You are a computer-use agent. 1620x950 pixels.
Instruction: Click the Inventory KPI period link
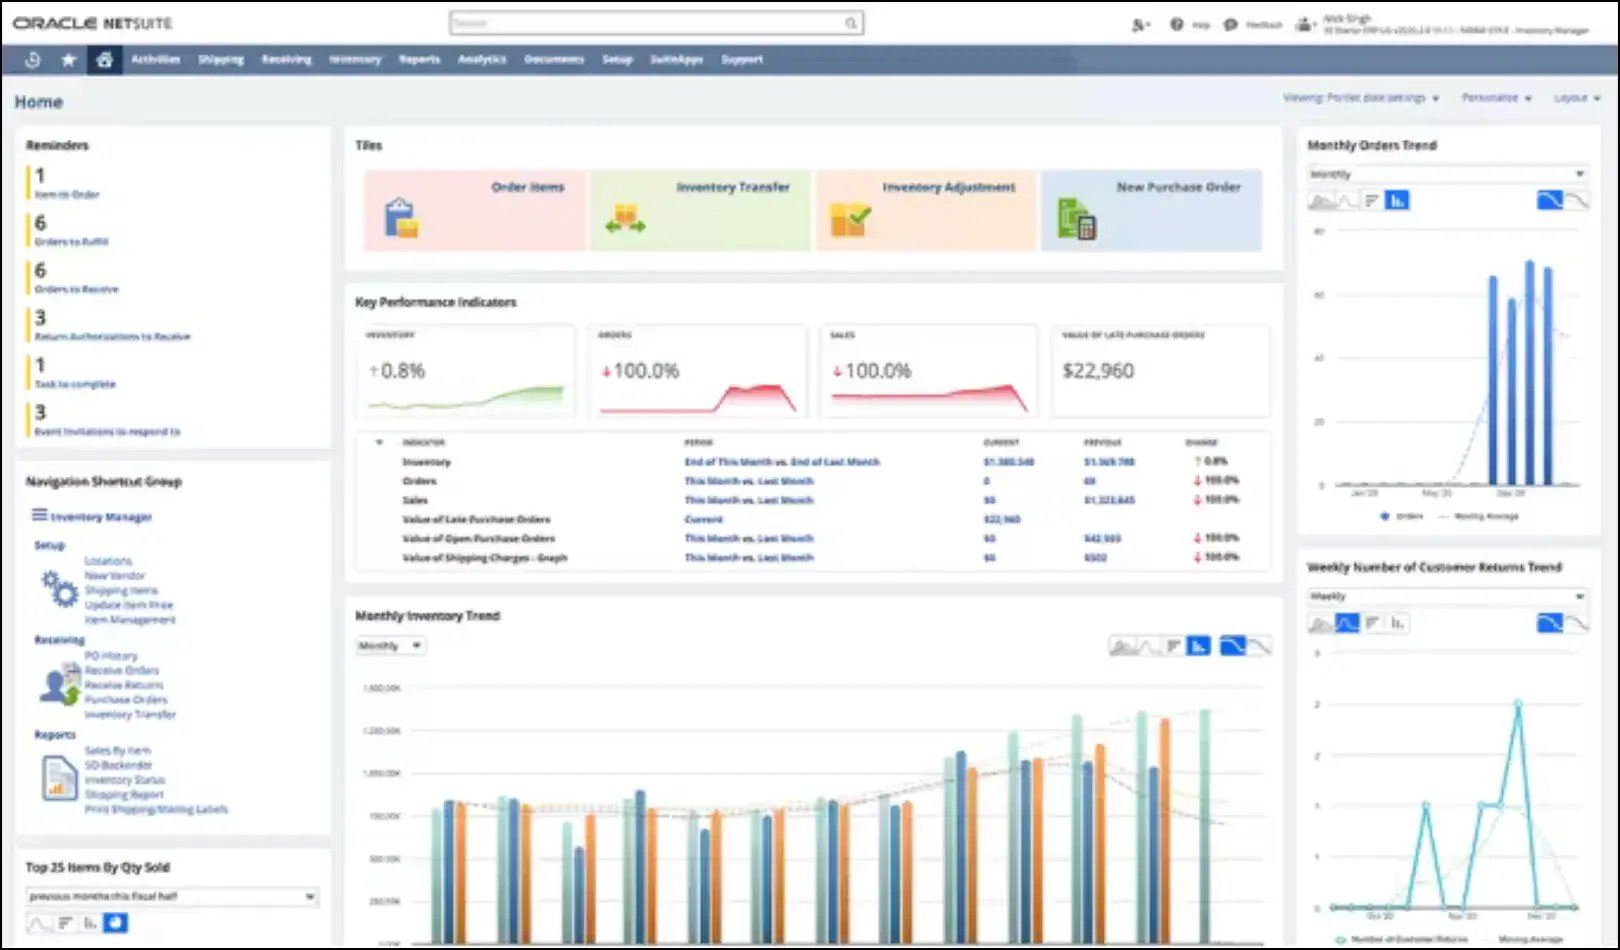(x=782, y=462)
